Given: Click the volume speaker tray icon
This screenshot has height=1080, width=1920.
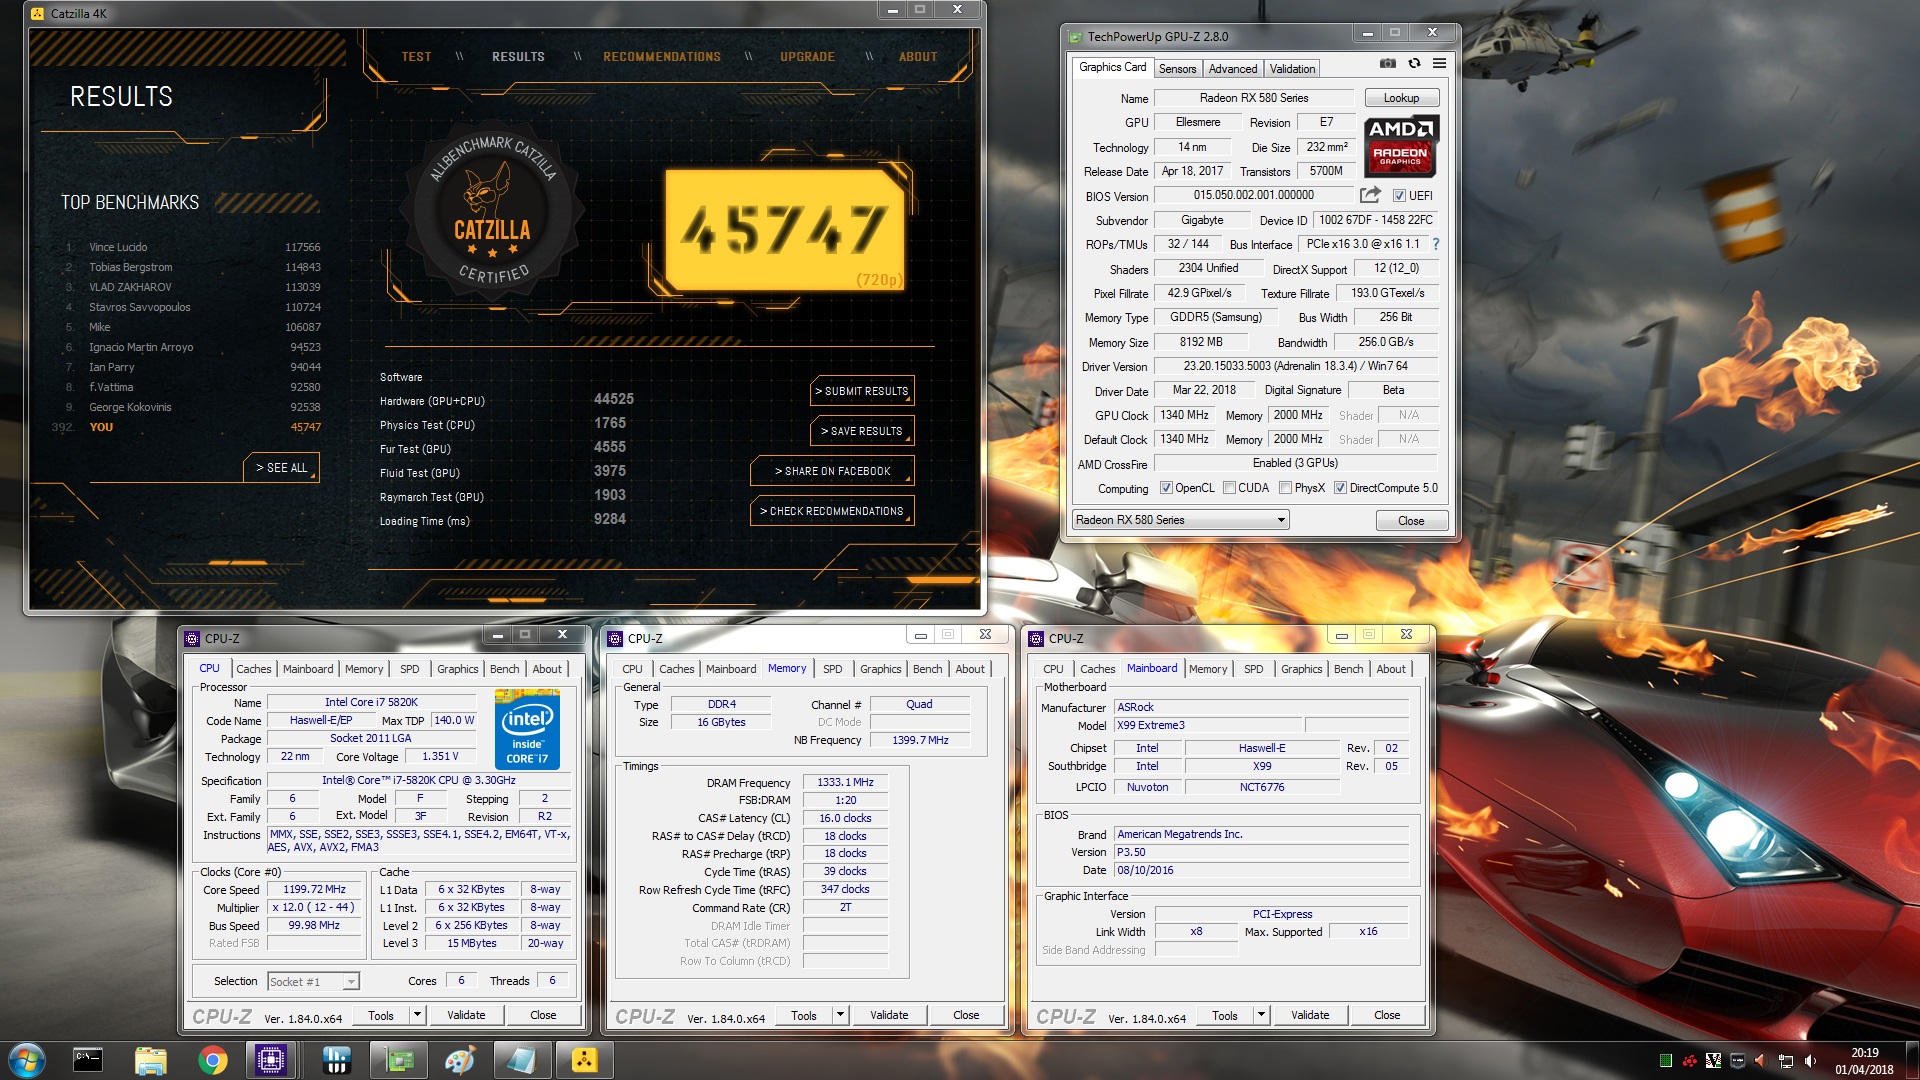Looking at the screenshot, I should (x=1810, y=1061).
